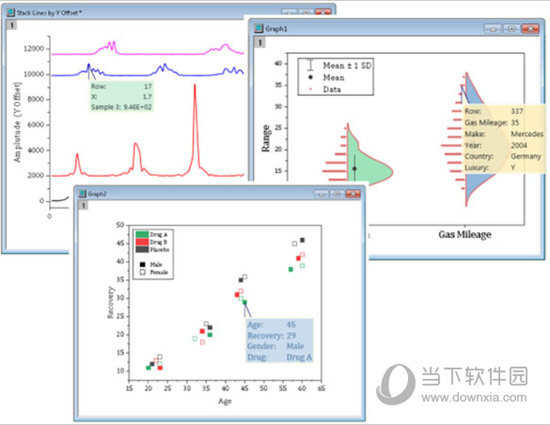Image resolution: width=550 pixels, height=425 pixels.
Task: Click the Mean ± 1 SD legend entry
Action: [339, 65]
